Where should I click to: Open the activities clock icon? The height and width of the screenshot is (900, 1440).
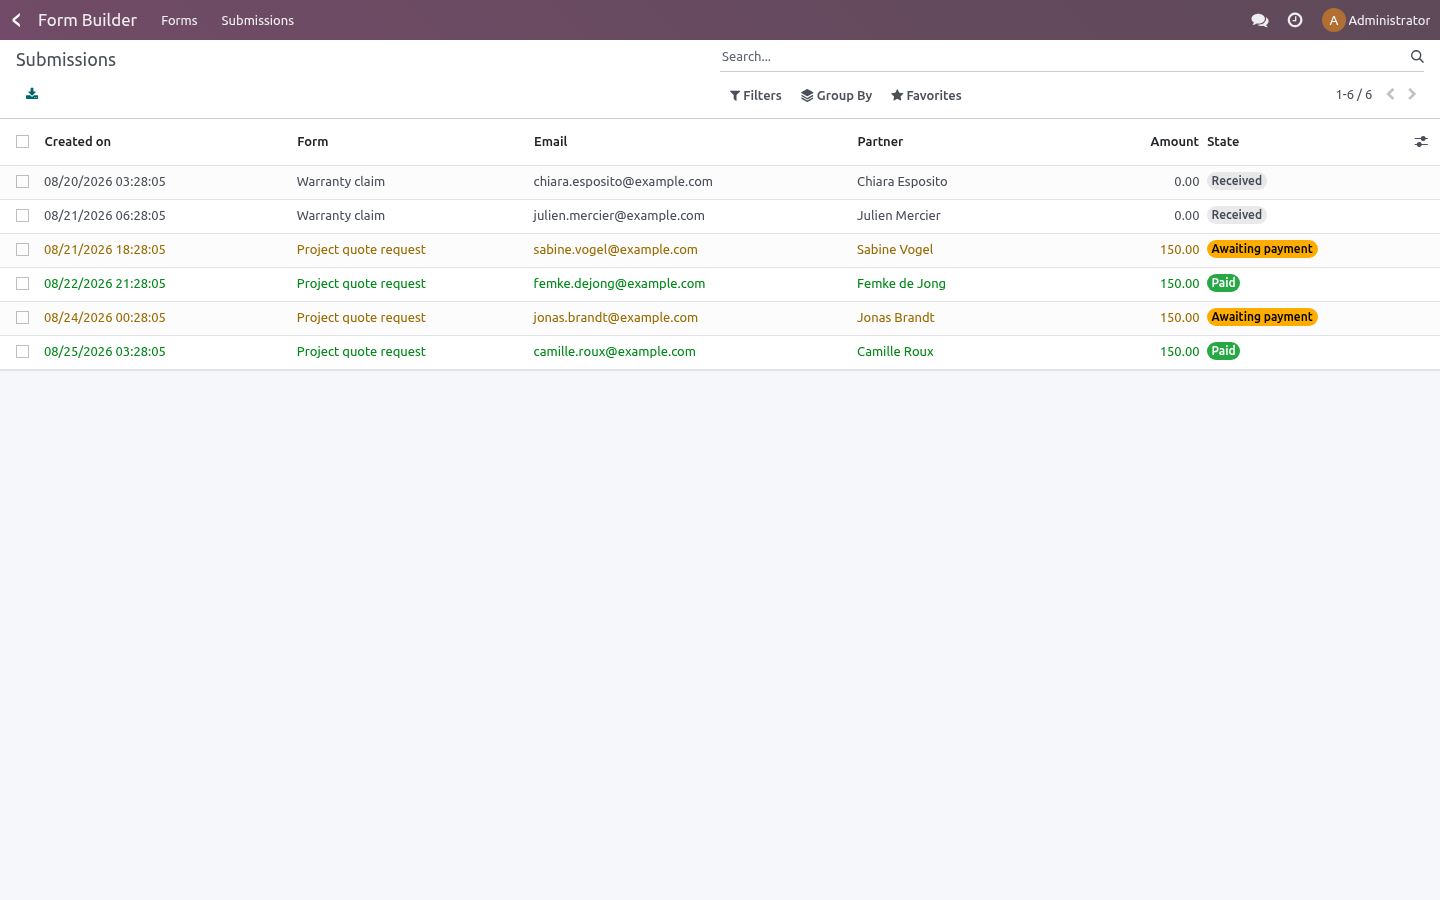(x=1295, y=20)
